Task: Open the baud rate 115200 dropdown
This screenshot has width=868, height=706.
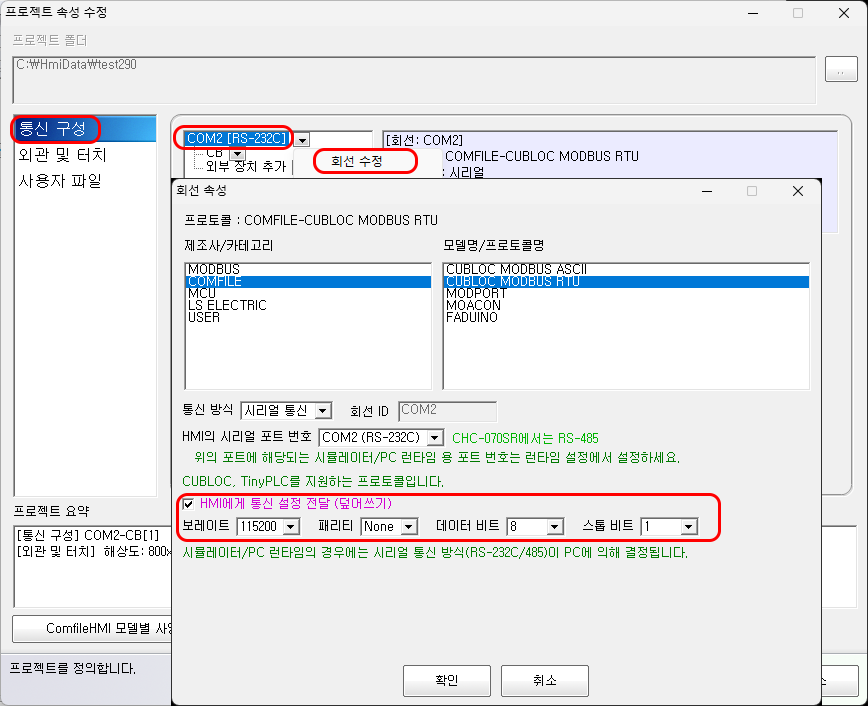Action: (291, 526)
